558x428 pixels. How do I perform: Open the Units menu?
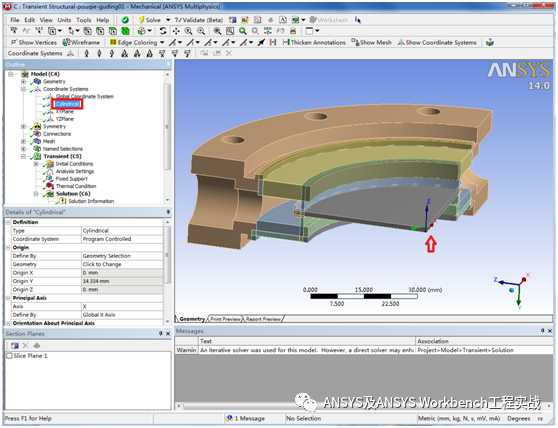tap(64, 20)
